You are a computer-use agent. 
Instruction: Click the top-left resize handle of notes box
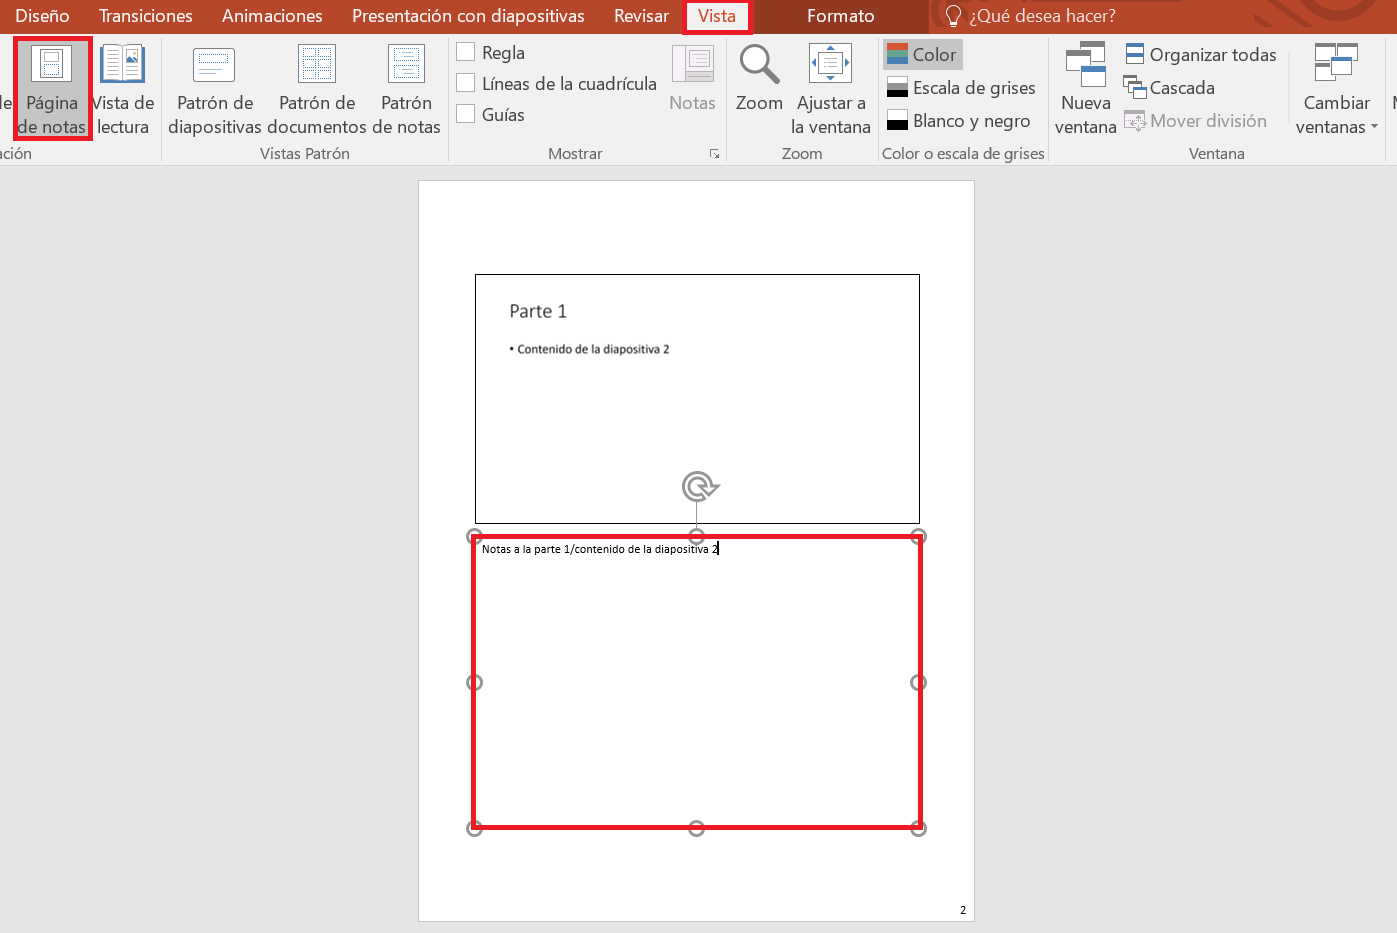pyautogui.click(x=475, y=536)
